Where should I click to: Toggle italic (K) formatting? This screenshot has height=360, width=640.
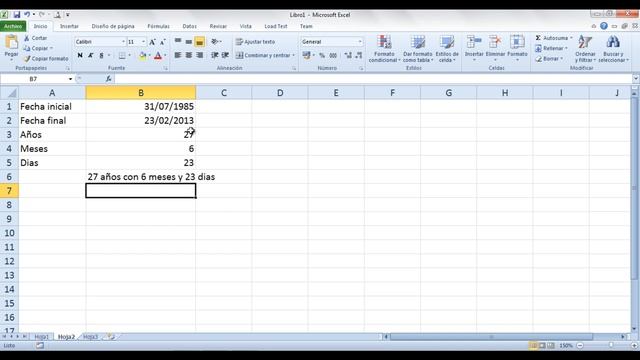[x=91, y=55]
